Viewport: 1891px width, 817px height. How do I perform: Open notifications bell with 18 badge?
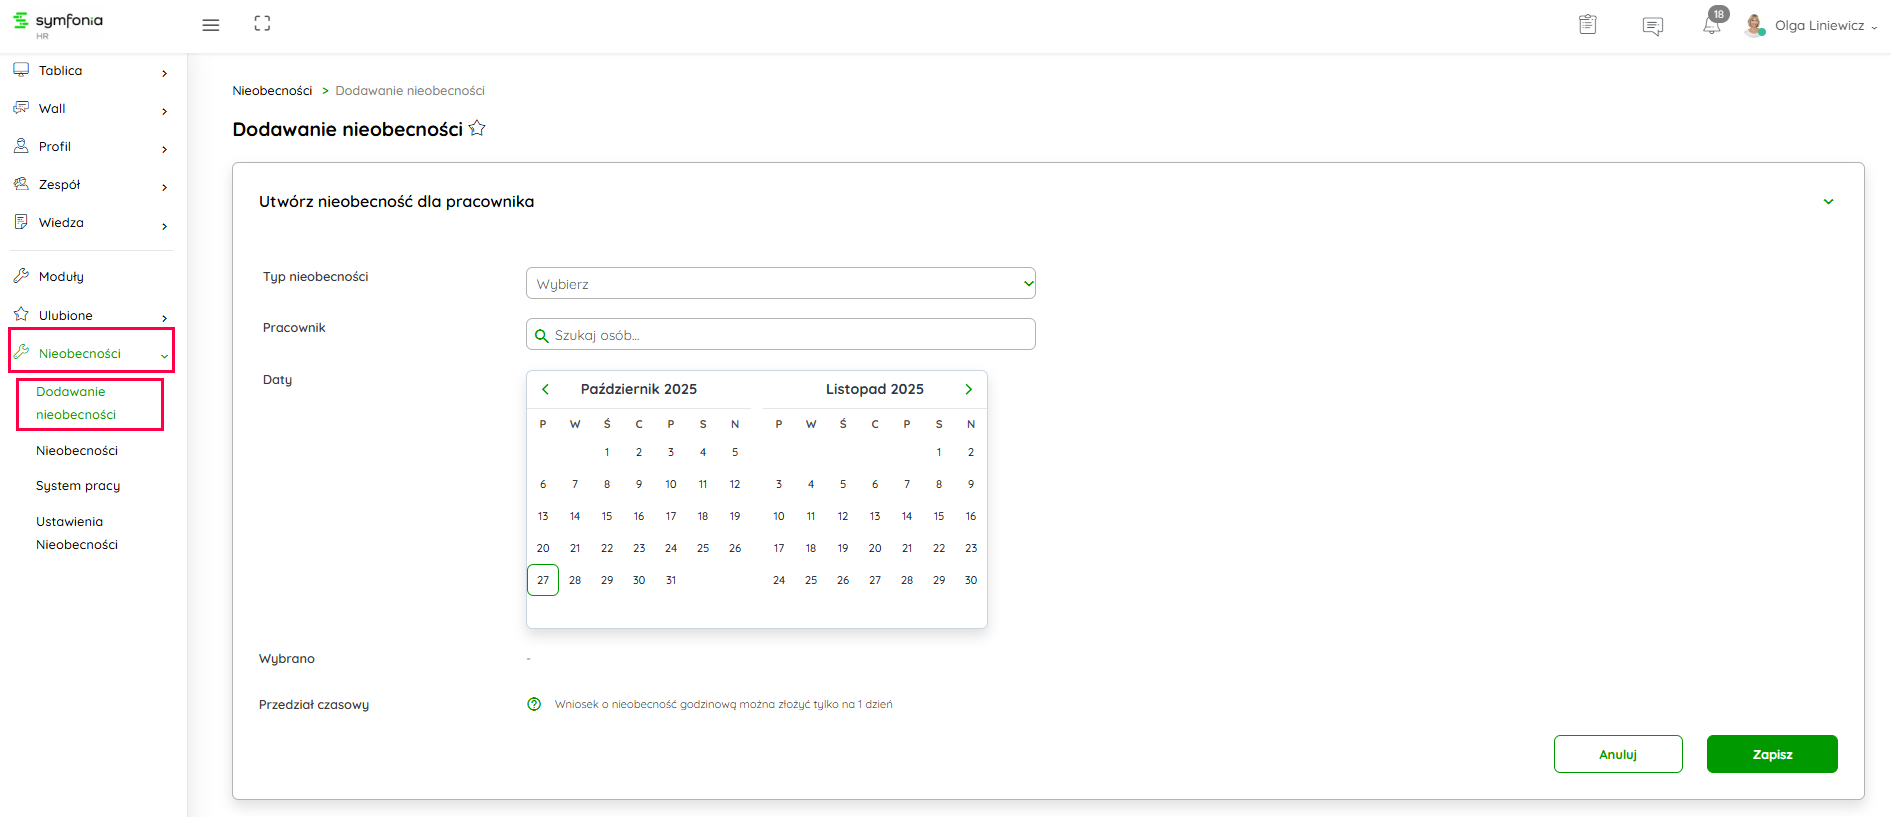1712,25
